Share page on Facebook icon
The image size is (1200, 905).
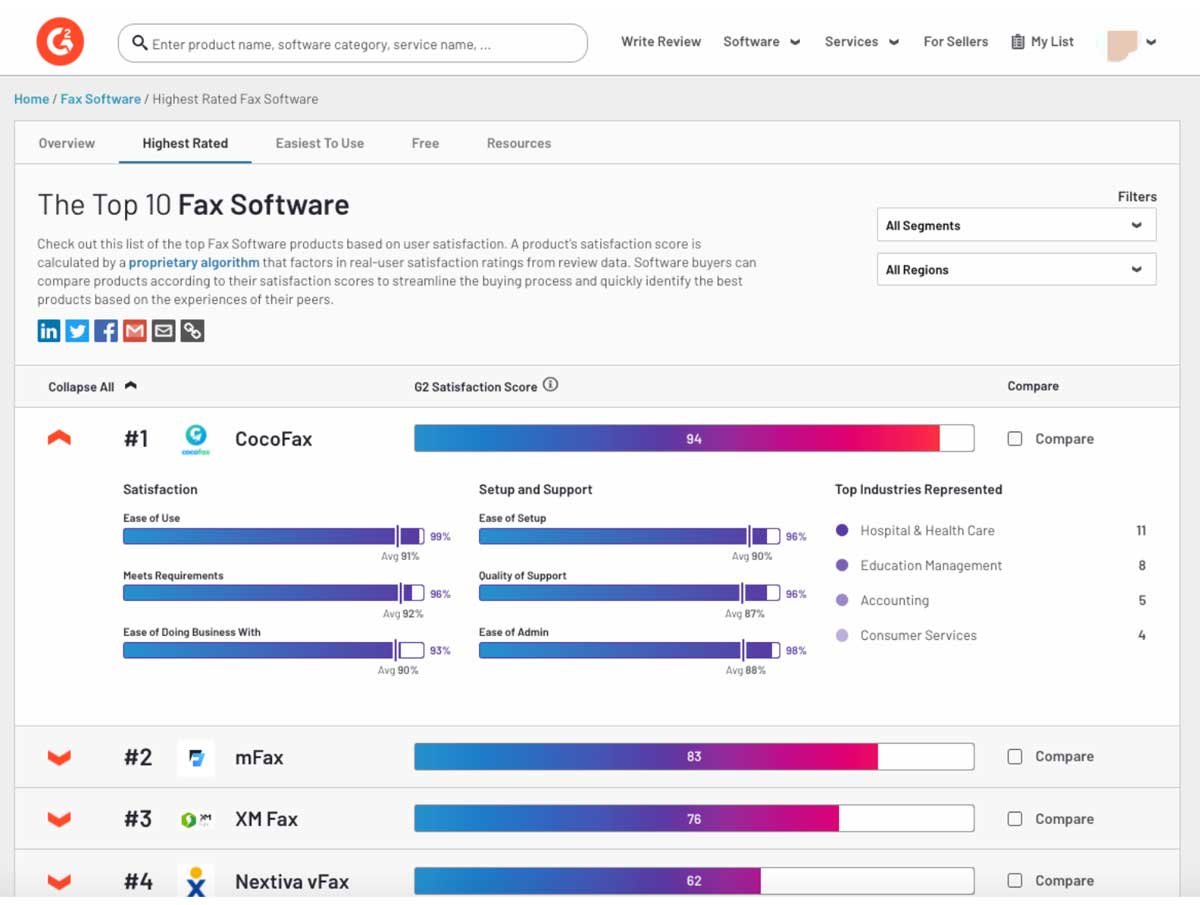(106, 331)
